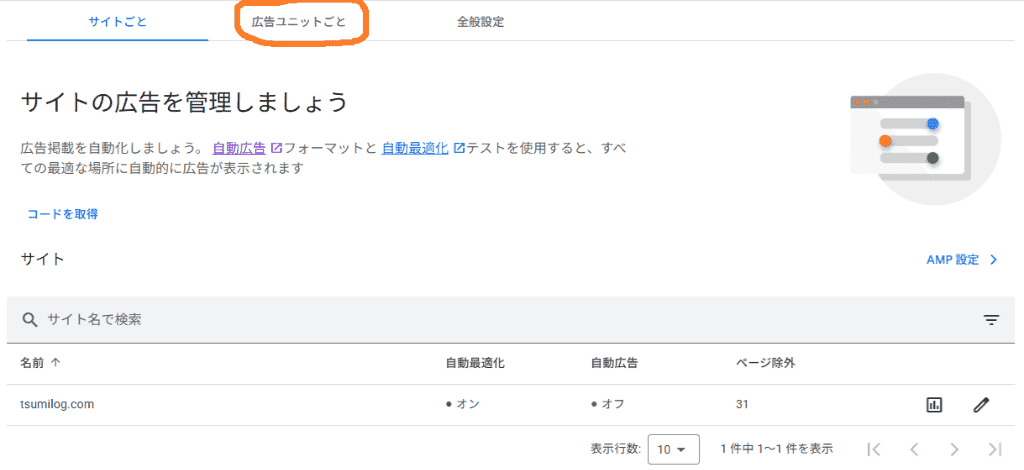Screen dimensions: 1024x470
Task: Click the pencil edit icon for tsumilog.com
Action: [x=981, y=405]
